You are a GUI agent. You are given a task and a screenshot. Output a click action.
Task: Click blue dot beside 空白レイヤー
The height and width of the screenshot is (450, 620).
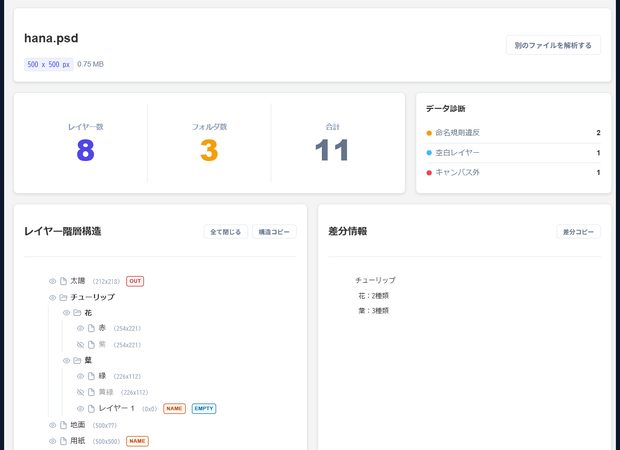[x=429, y=153]
